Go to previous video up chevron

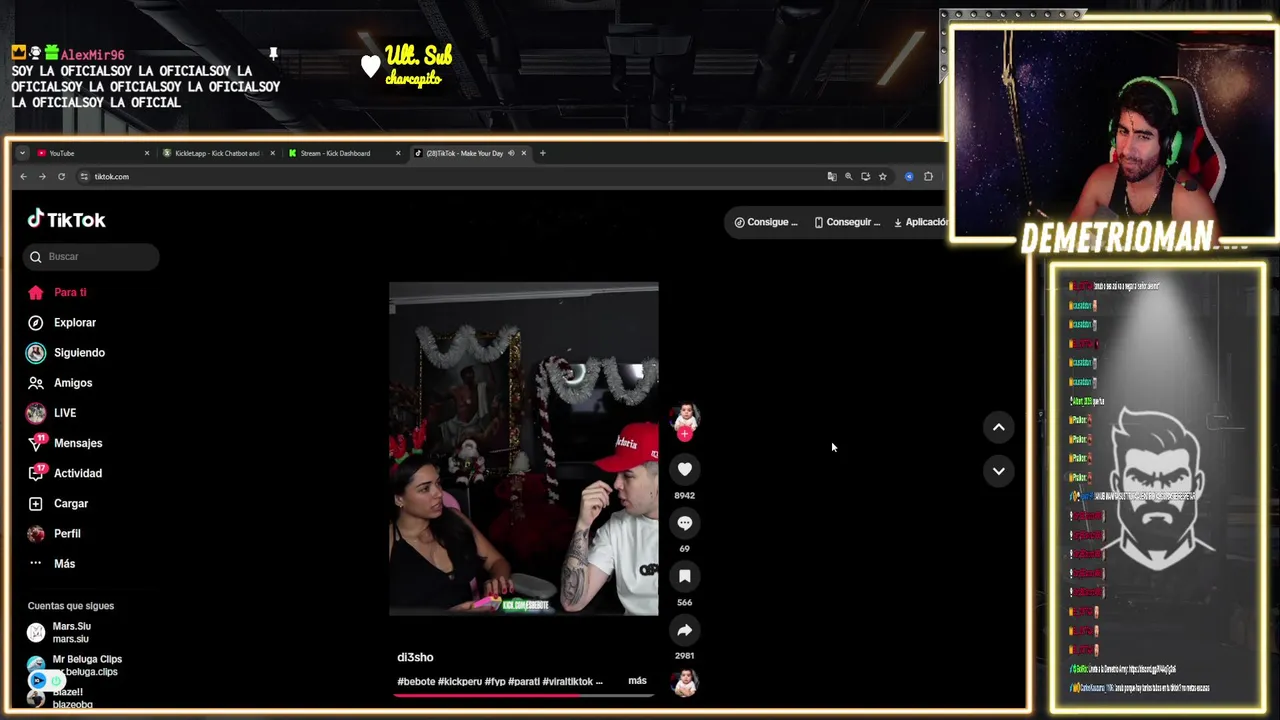click(998, 427)
